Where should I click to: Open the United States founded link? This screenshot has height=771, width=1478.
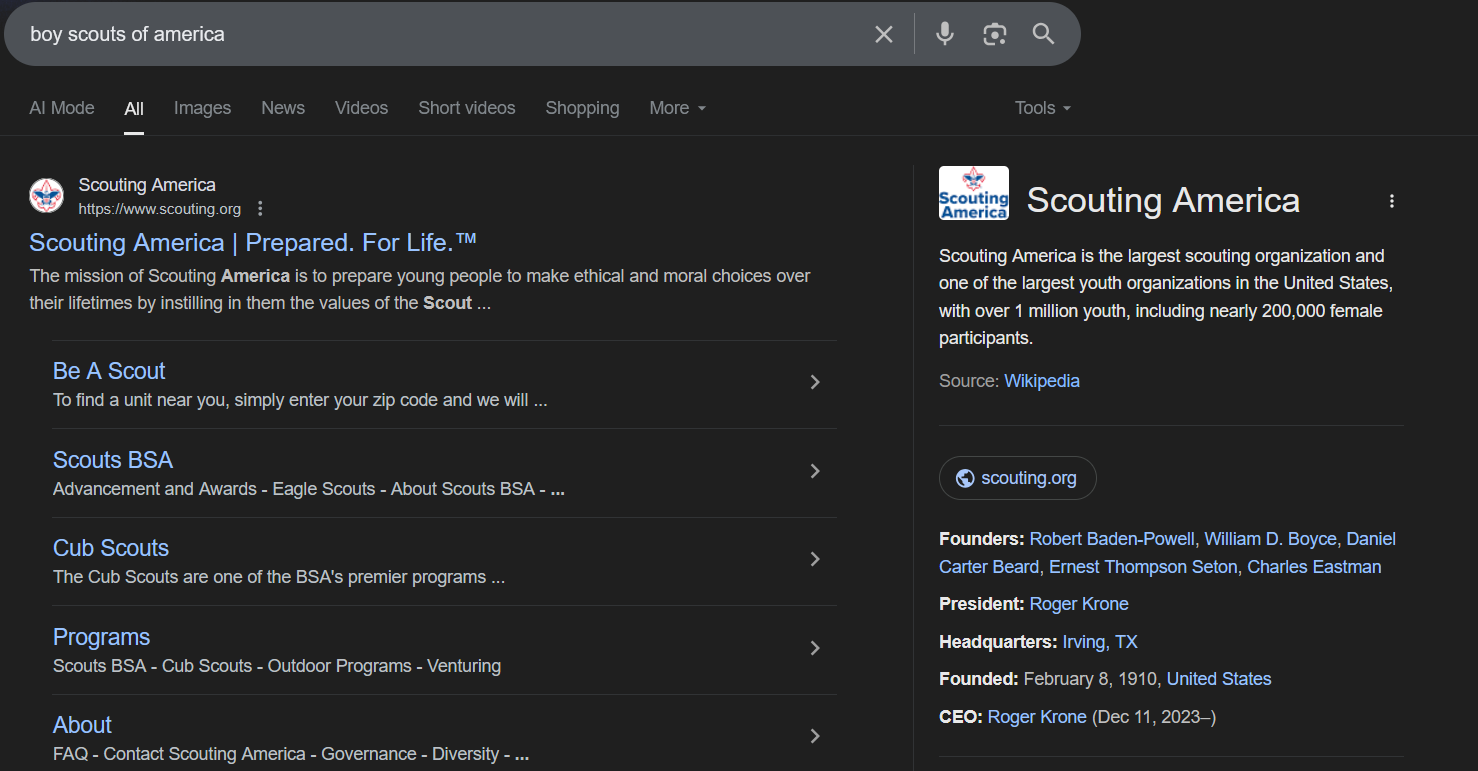coord(1219,679)
